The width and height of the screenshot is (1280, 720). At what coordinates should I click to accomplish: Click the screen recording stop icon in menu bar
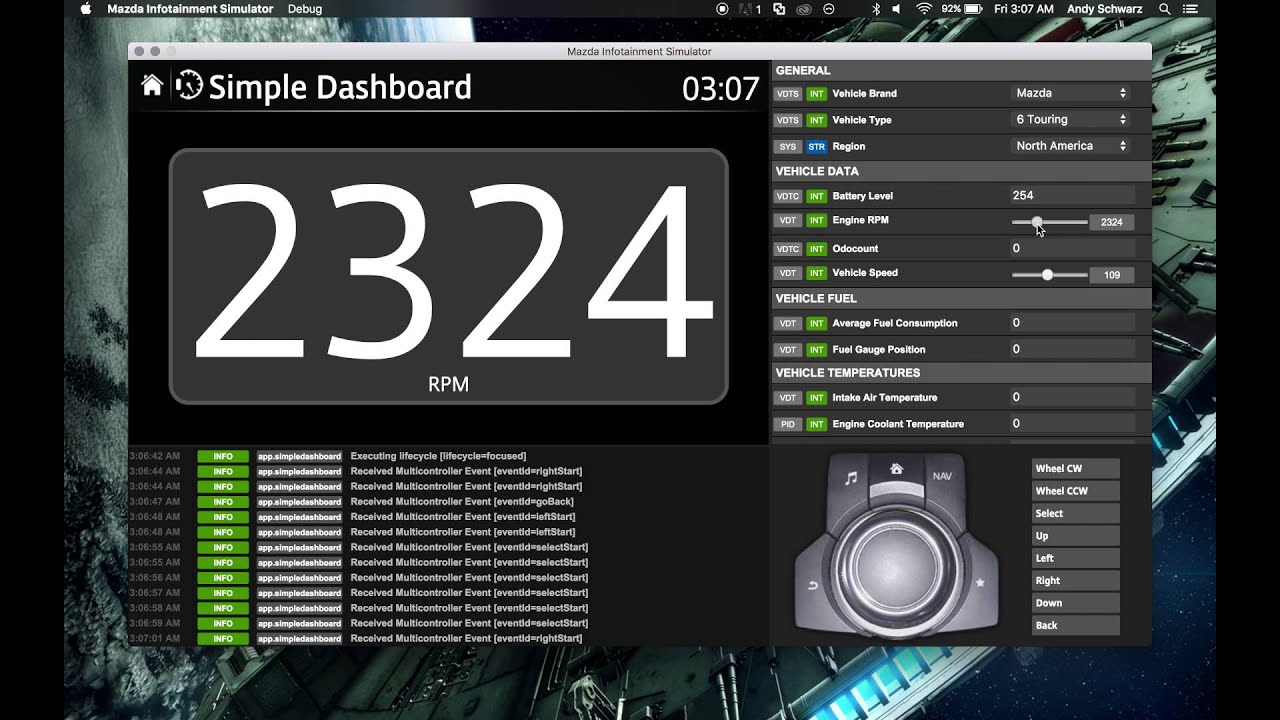[x=722, y=9]
